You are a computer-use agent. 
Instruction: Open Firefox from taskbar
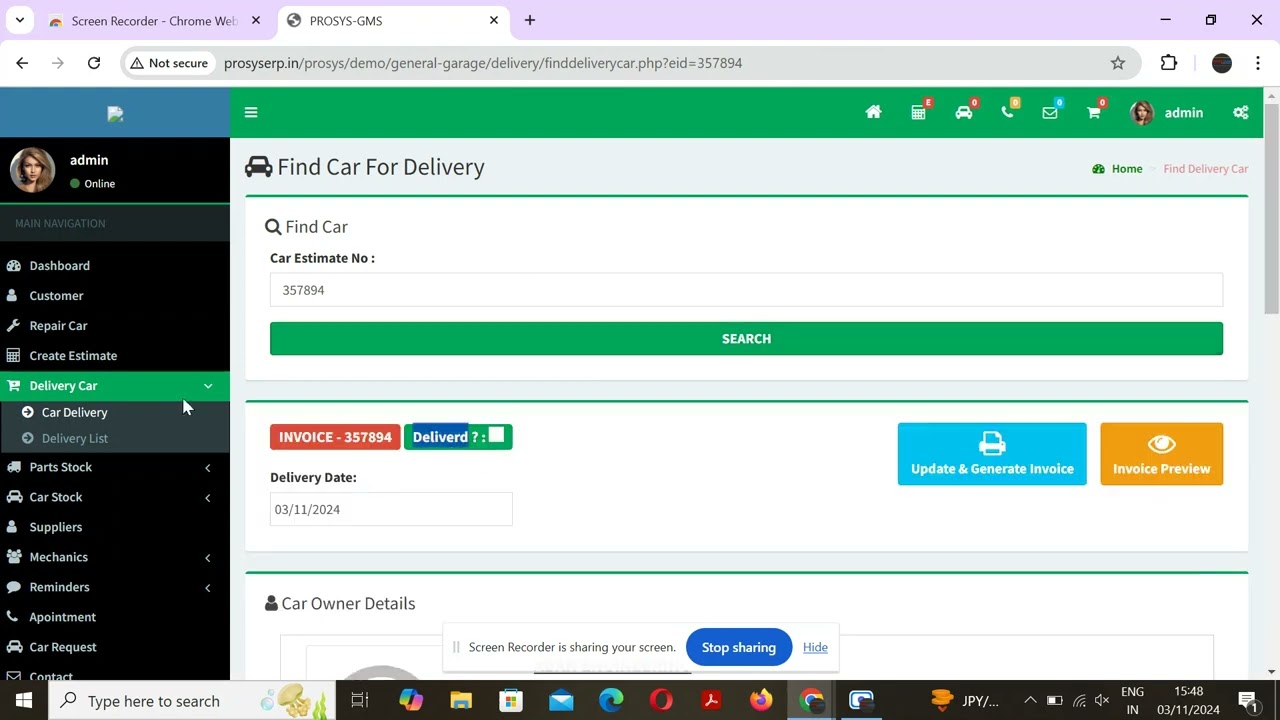pos(761,700)
